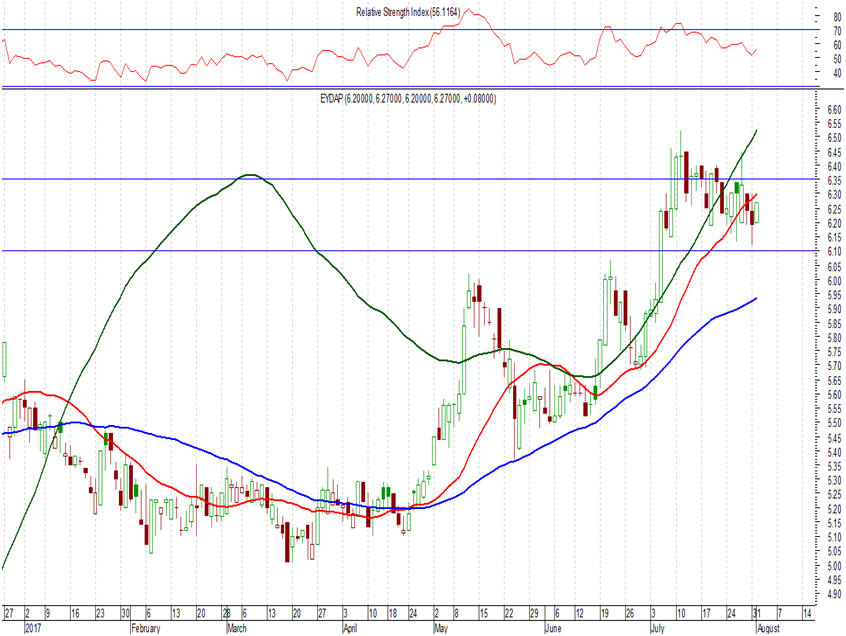Click the 6.25 price axis label
The image size is (846, 636).
[835, 209]
